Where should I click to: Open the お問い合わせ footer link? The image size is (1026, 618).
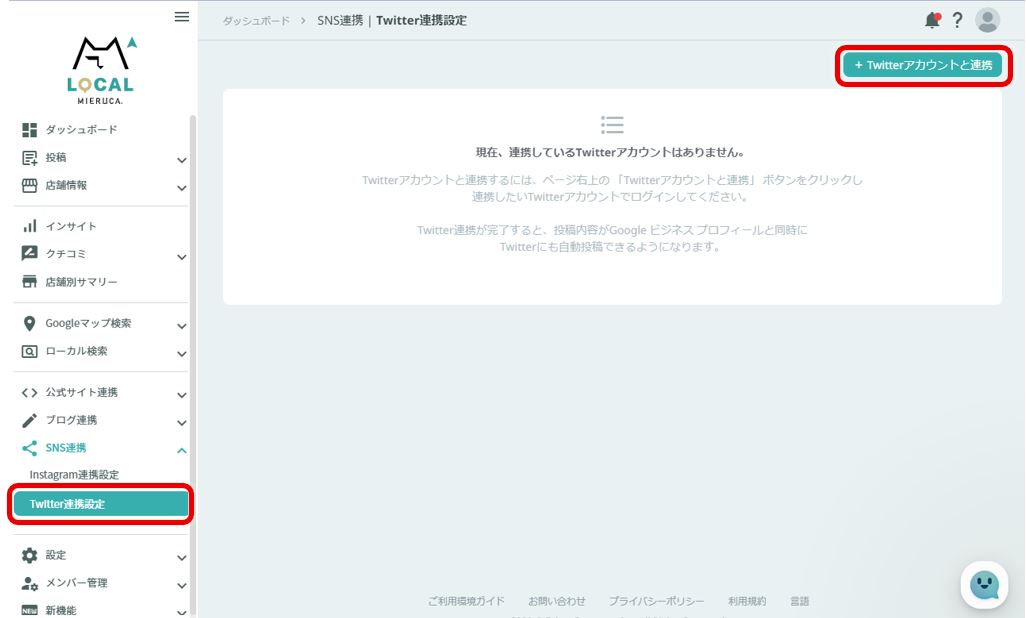(557, 601)
